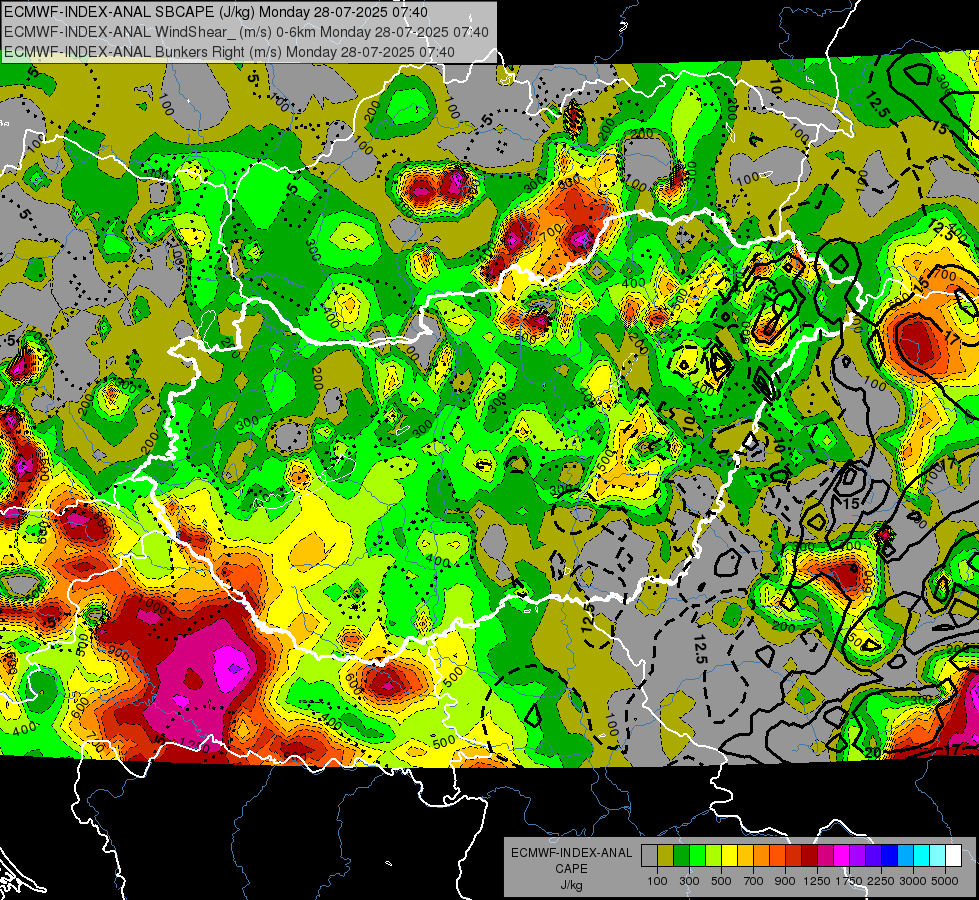Viewport: 979px width, 900px height.
Task: Click the legend value label 5000
Action: (944, 881)
